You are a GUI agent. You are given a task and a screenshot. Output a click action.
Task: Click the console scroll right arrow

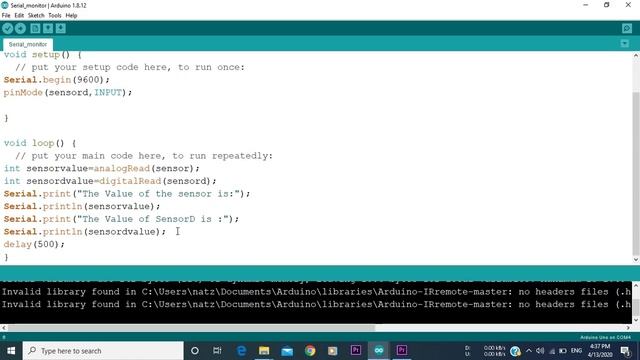(628, 327)
